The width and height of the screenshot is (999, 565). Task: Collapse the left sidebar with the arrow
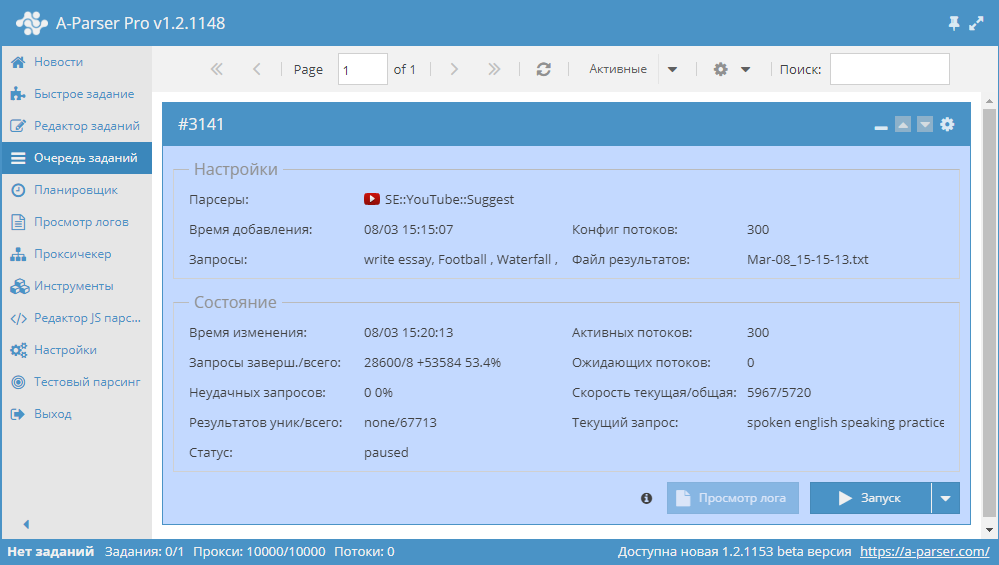pos(26,524)
